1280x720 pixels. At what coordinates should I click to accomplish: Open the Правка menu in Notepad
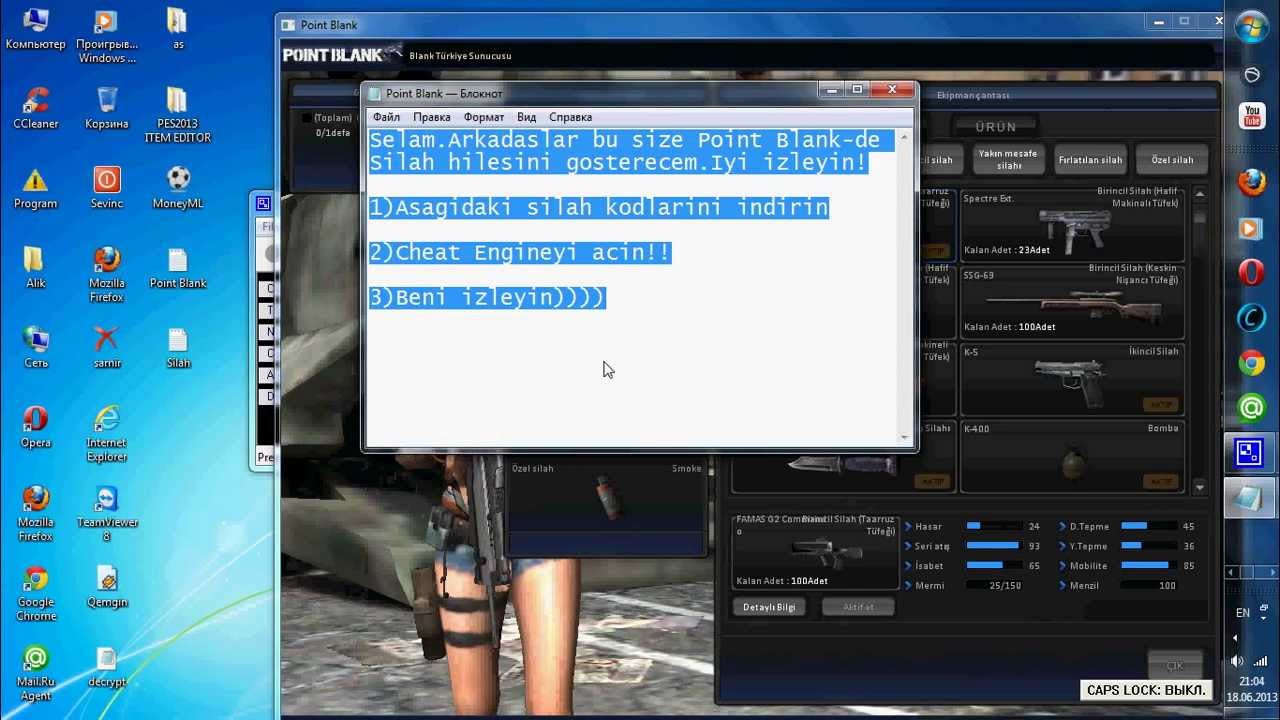(432, 117)
